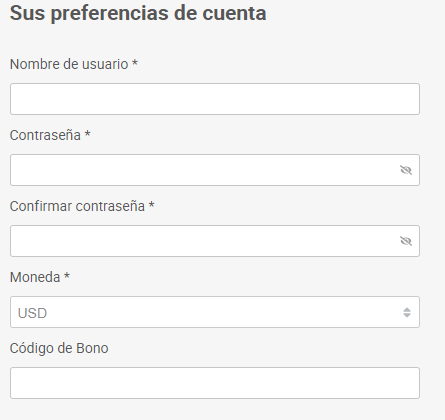
Task: Click the Sus preferencias de cuenta heading
Action: [x=138, y=13]
